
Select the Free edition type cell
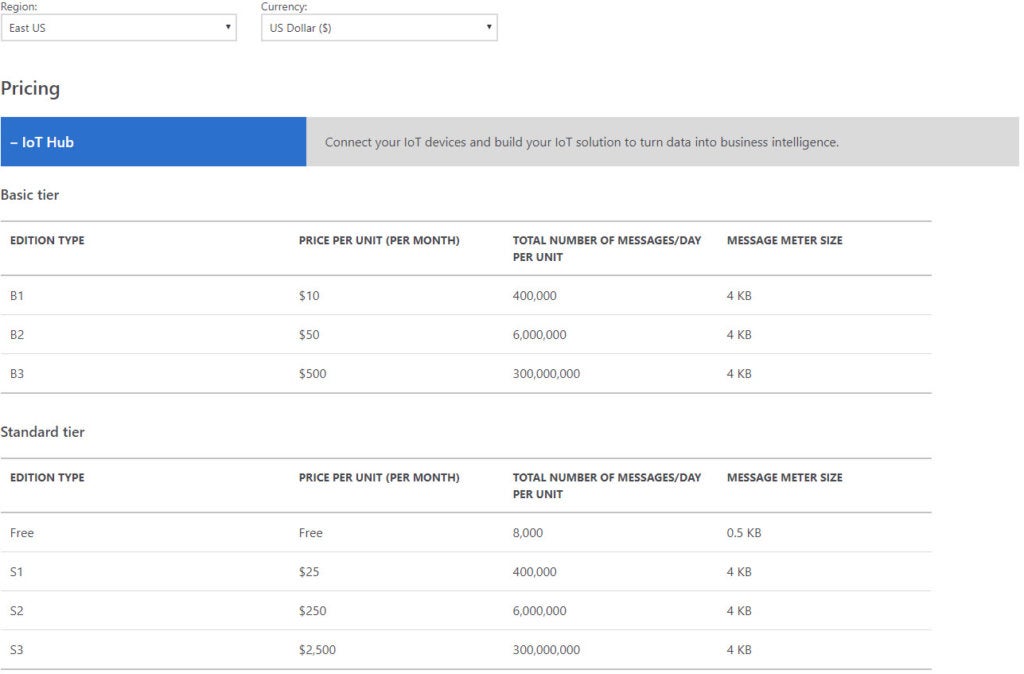(22, 533)
